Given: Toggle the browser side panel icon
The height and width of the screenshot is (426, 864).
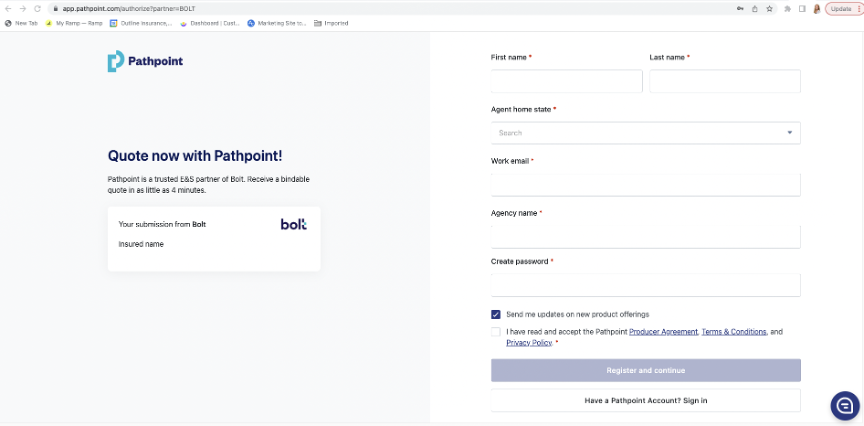Looking at the screenshot, I should pyautogui.click(x=802, y=8).
